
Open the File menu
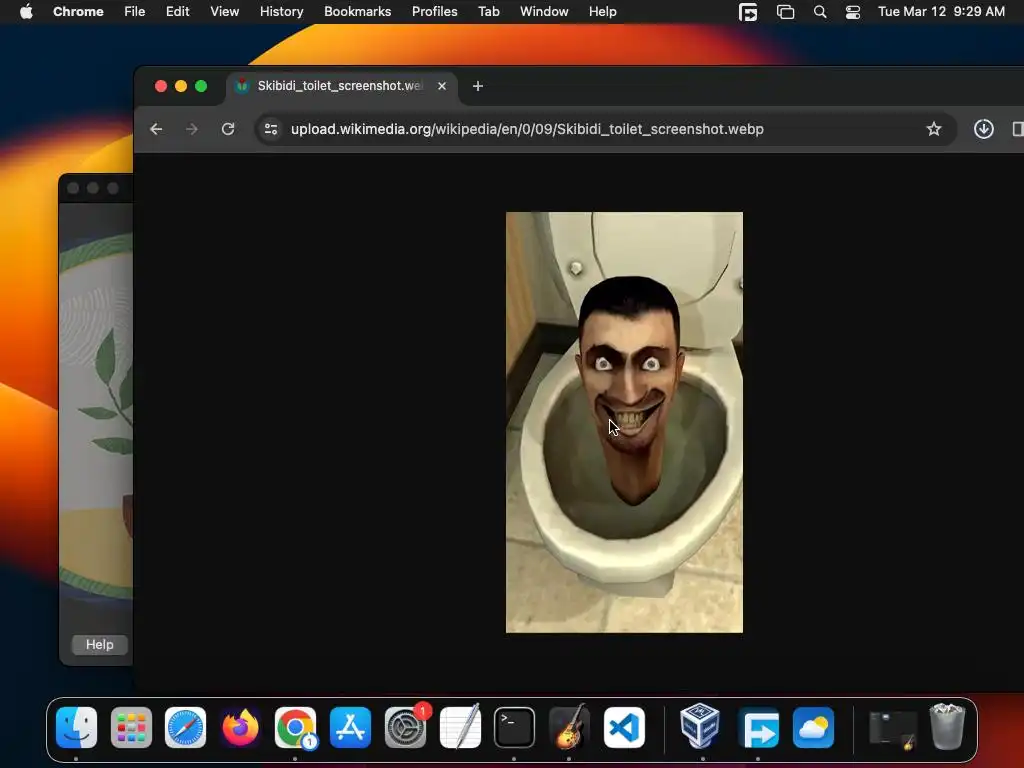point(135,12)
